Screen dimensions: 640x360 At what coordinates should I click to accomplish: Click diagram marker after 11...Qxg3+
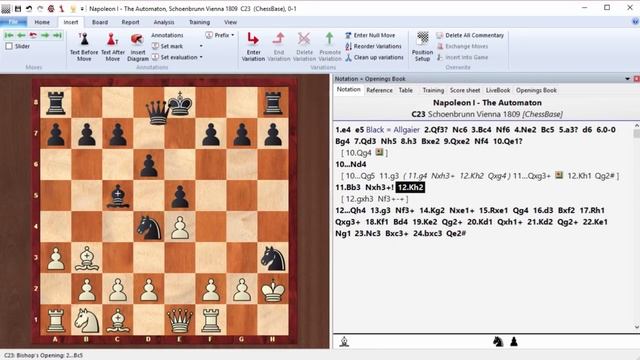(x=559, y=176)
